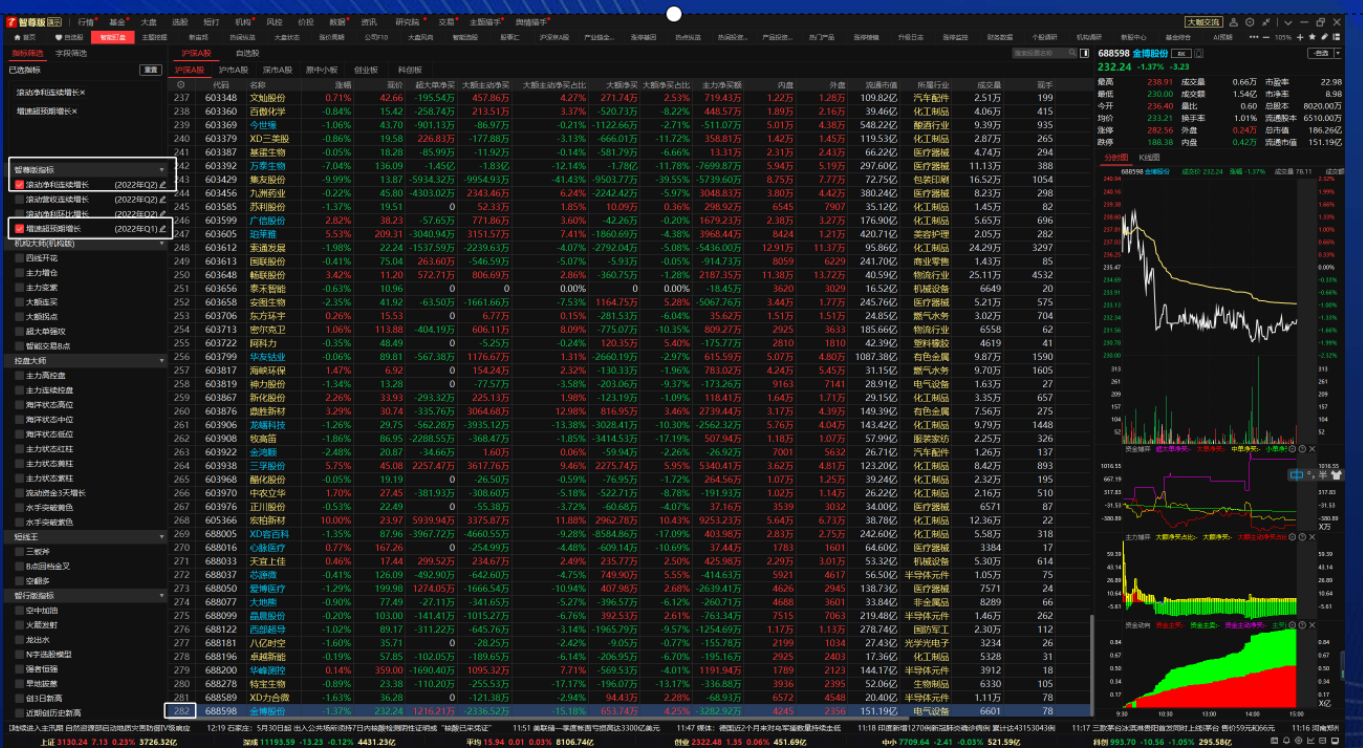The height and width of the screenshot is (748, 1363).
Task: Collapse the 短线王 section arrow
Action: (162, 536)
